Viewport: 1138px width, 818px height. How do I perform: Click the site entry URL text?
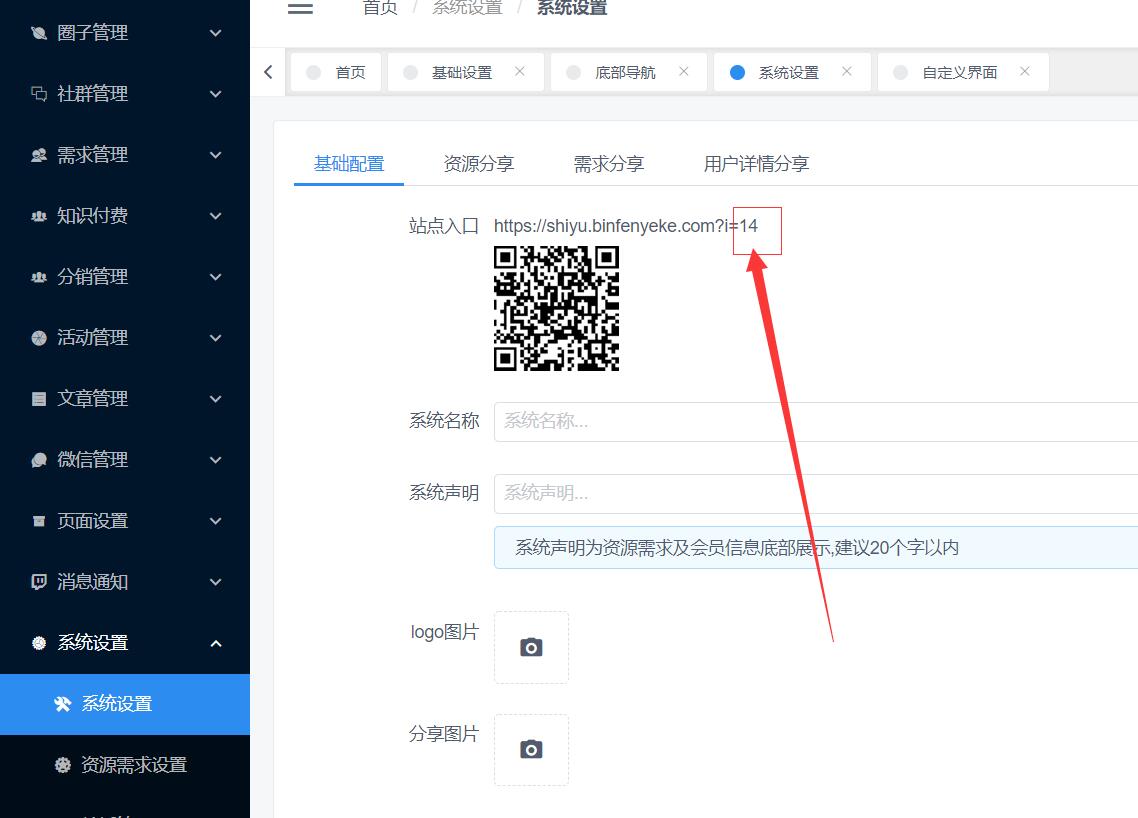click(626, 226)
